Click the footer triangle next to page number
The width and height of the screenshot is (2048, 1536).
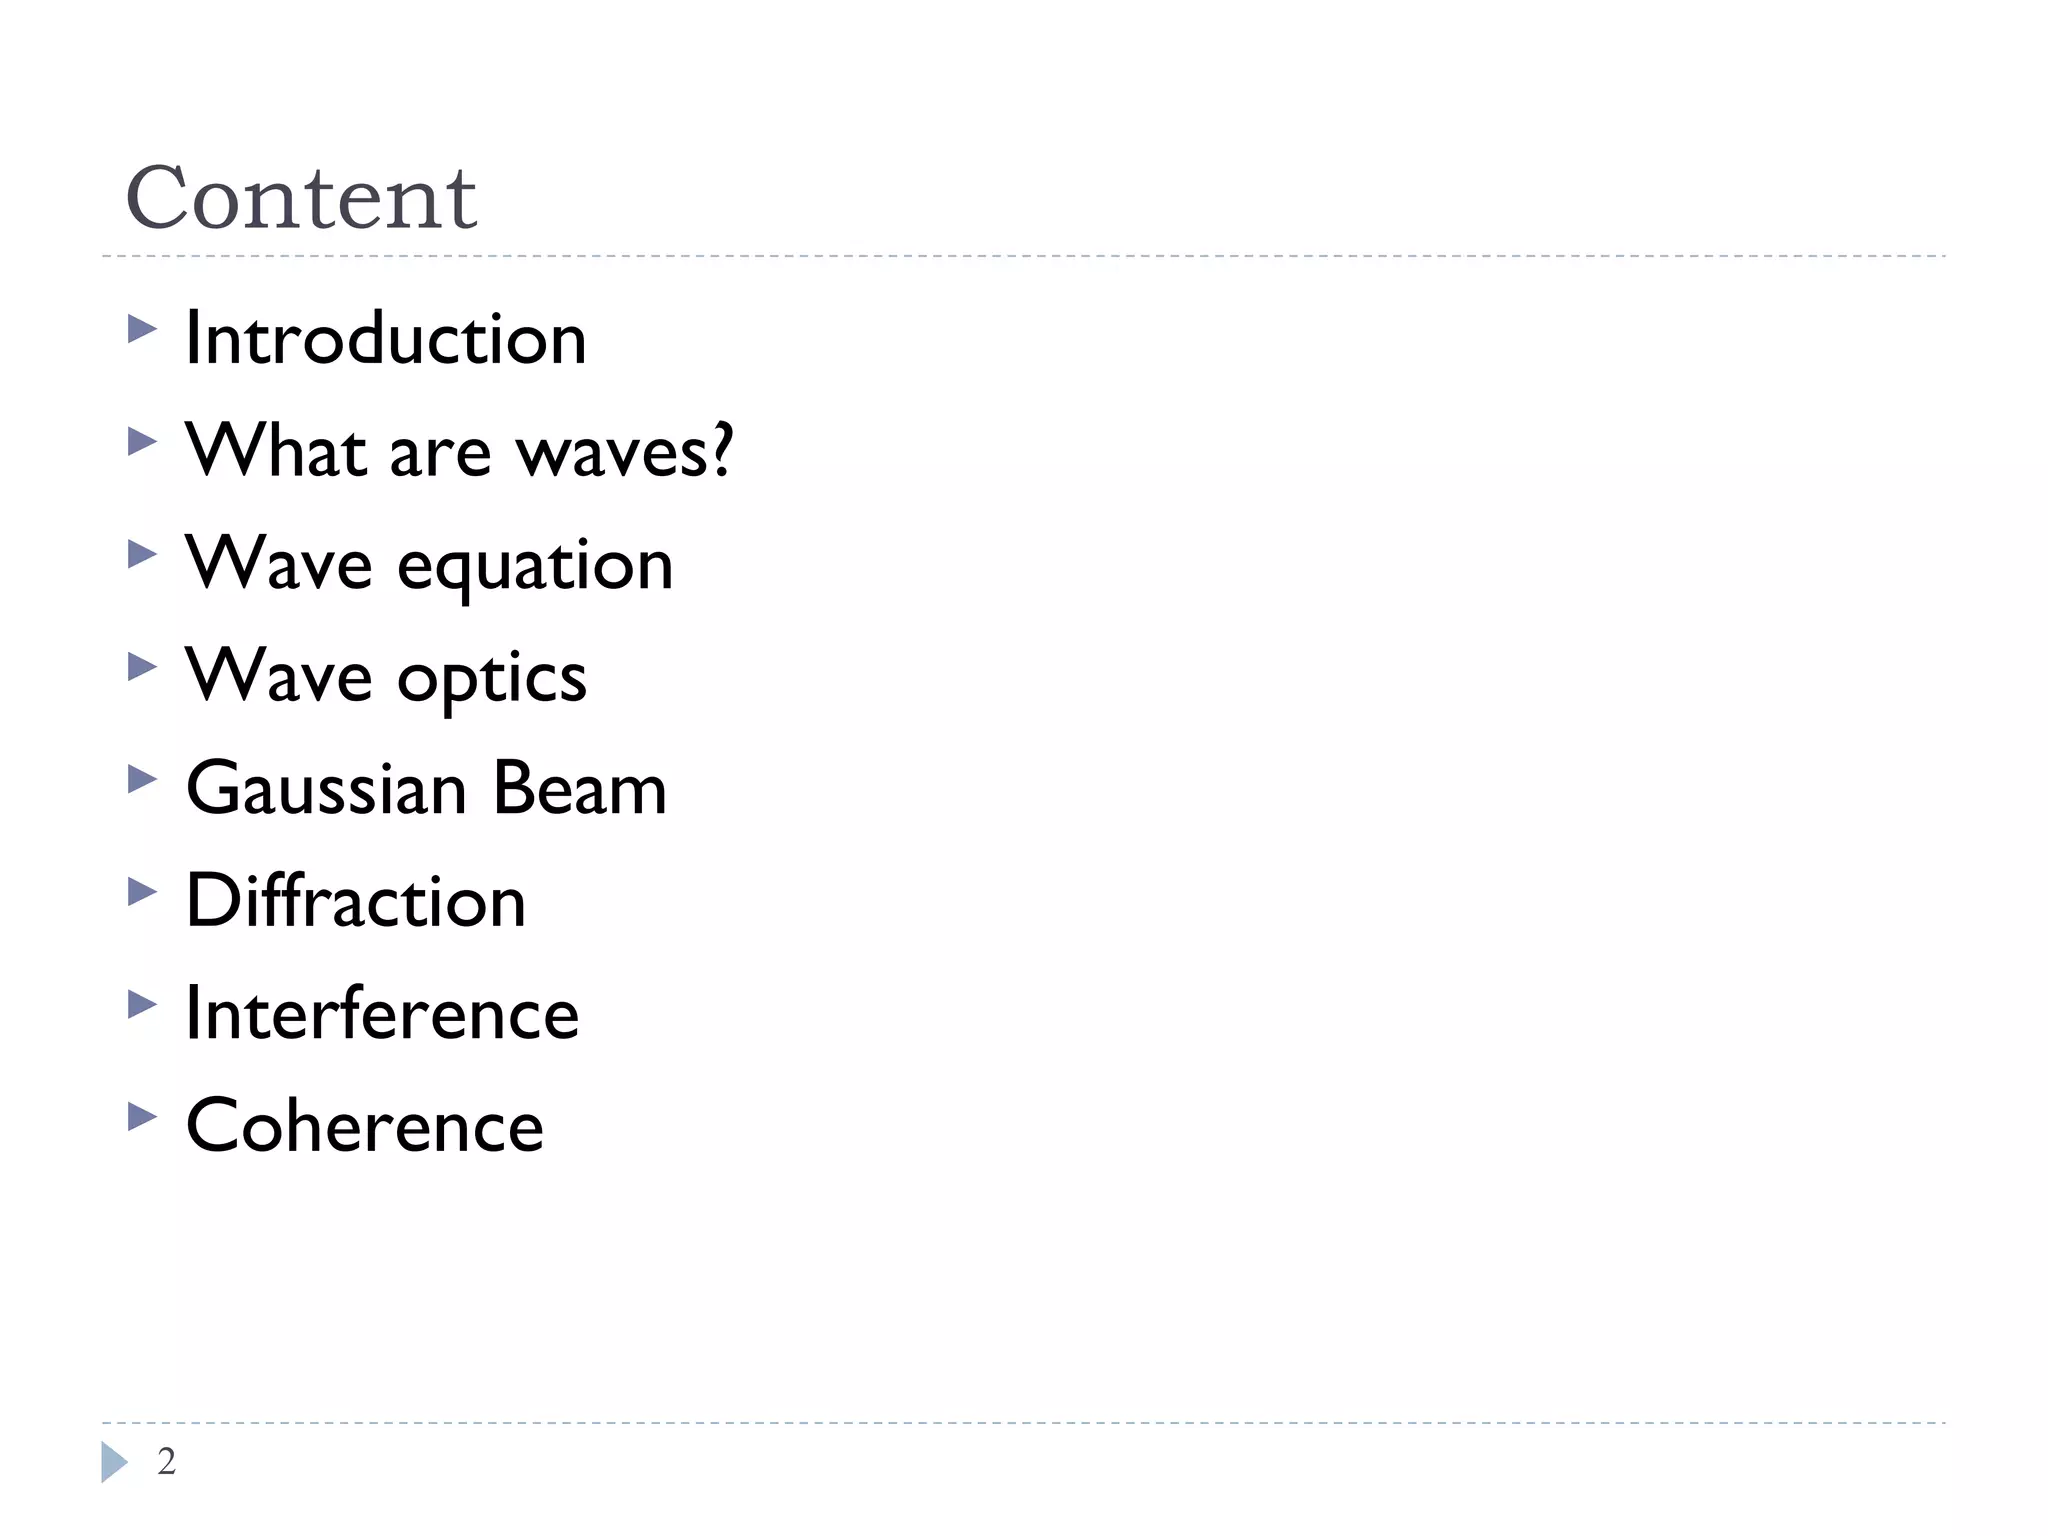(114, 1462)
